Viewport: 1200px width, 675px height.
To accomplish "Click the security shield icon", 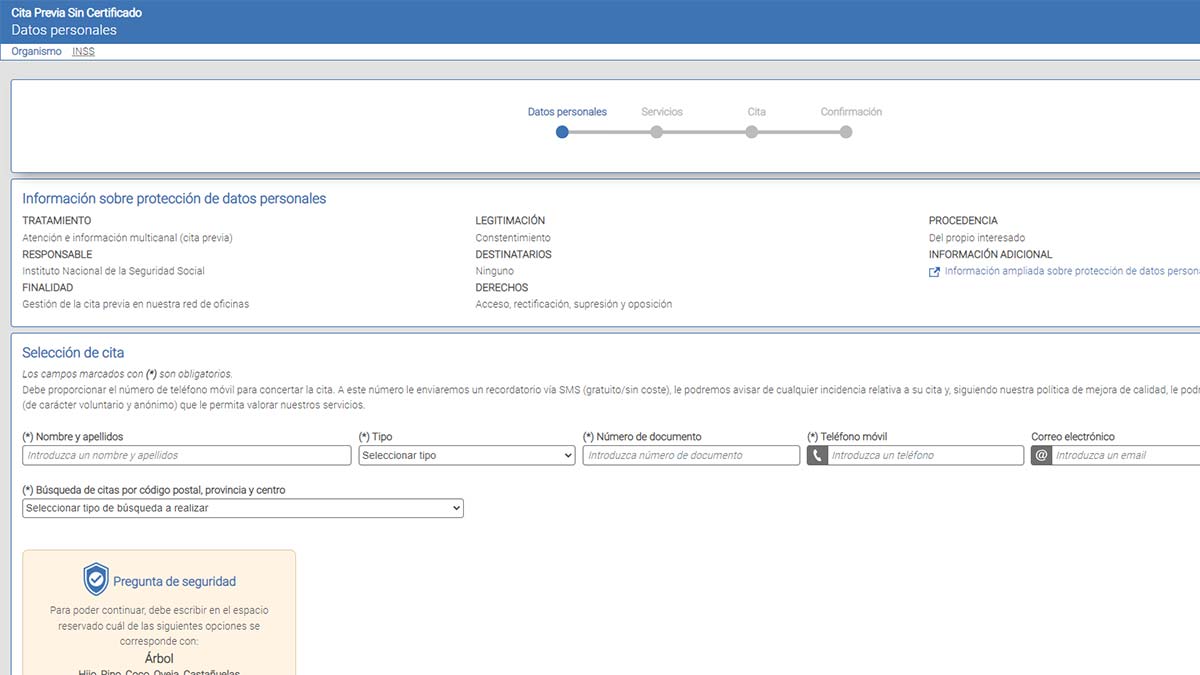I will click(96, 580).
